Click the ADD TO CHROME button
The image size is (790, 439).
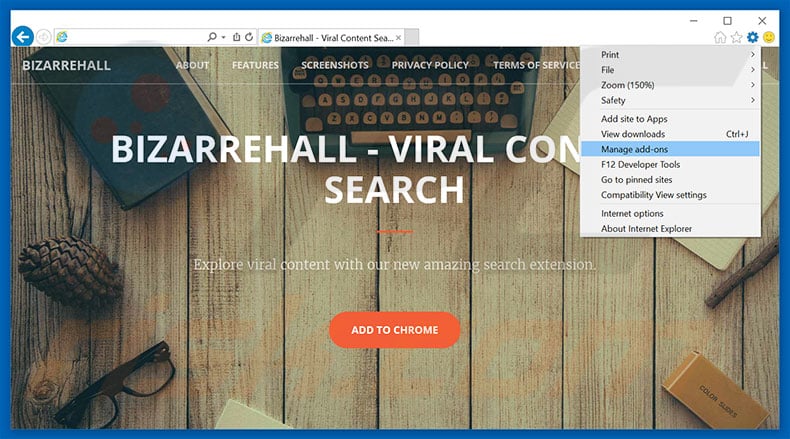tap(394, 330)
